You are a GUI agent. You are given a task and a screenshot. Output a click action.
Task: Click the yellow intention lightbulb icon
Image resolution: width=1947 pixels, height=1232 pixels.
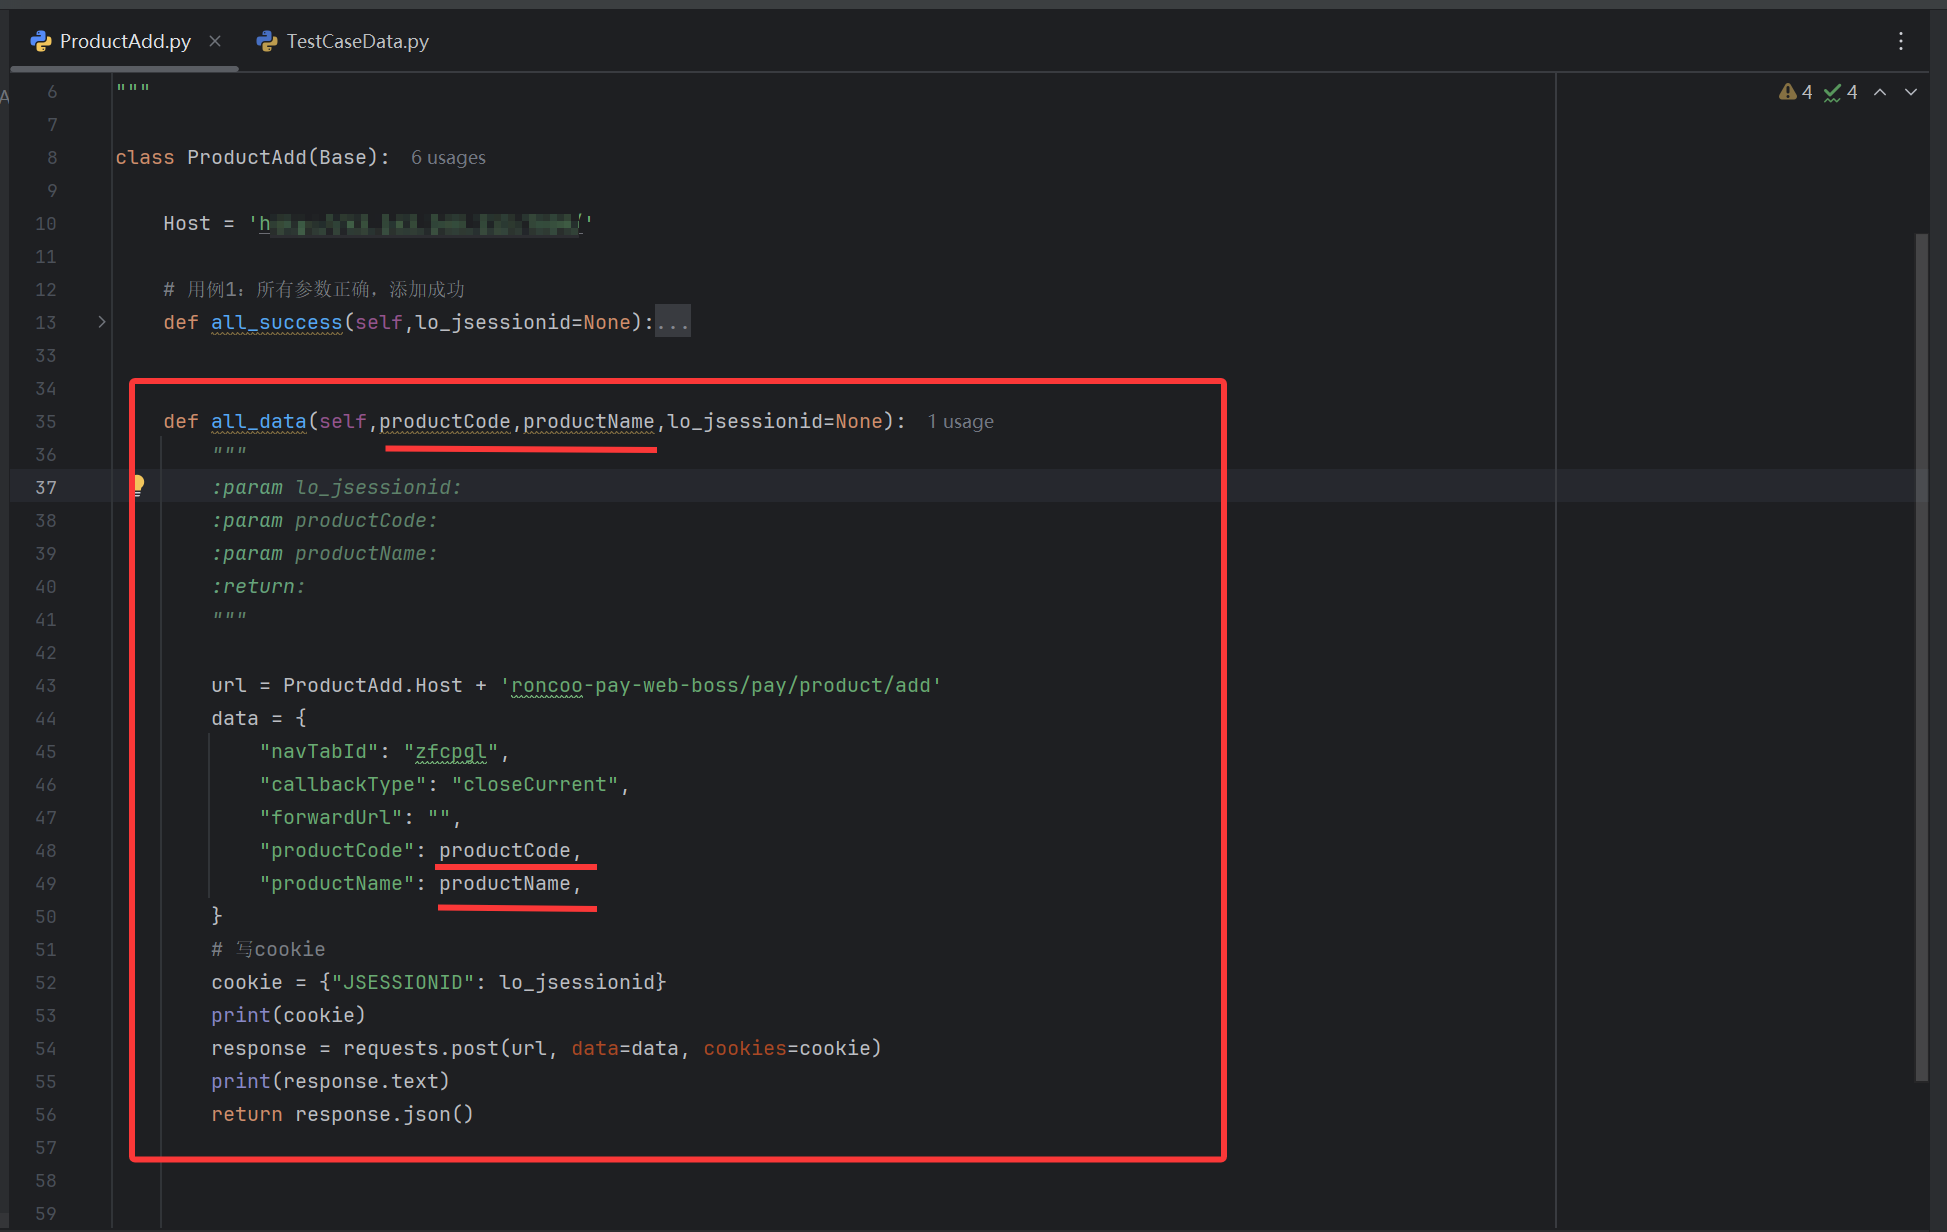pyautogui.click(x=138, y=485)
